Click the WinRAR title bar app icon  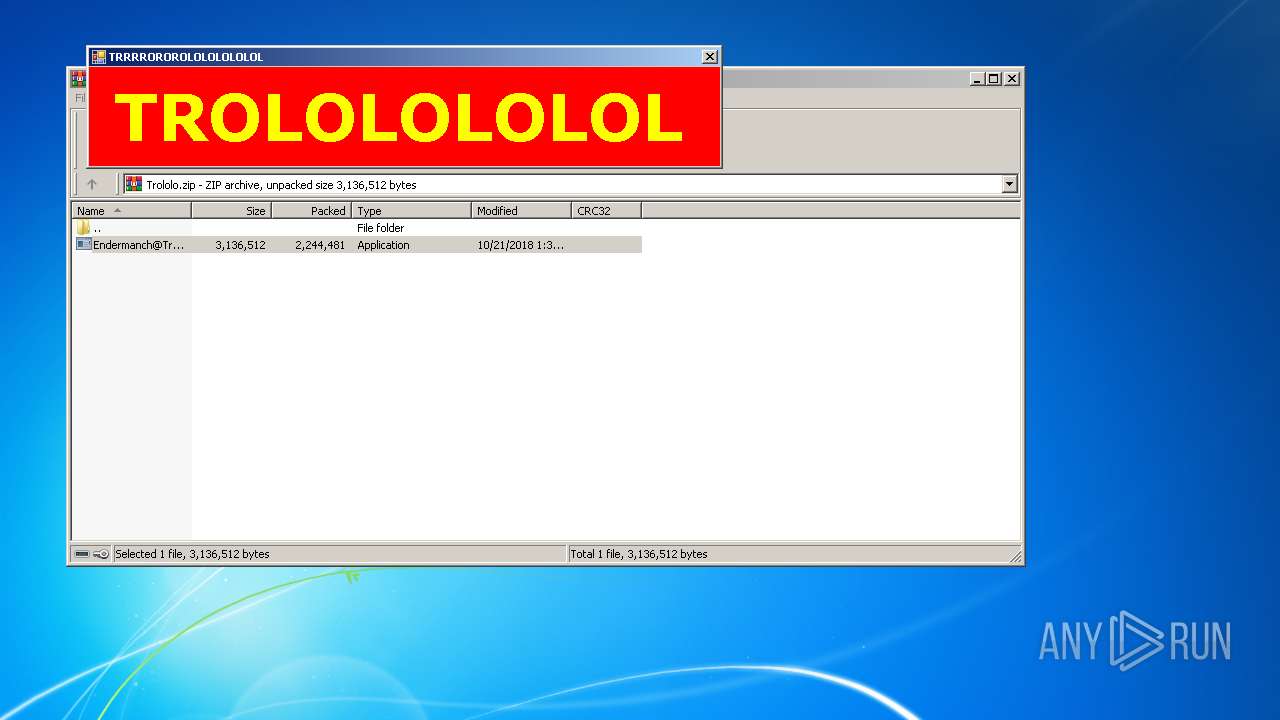tap(78, 79)
